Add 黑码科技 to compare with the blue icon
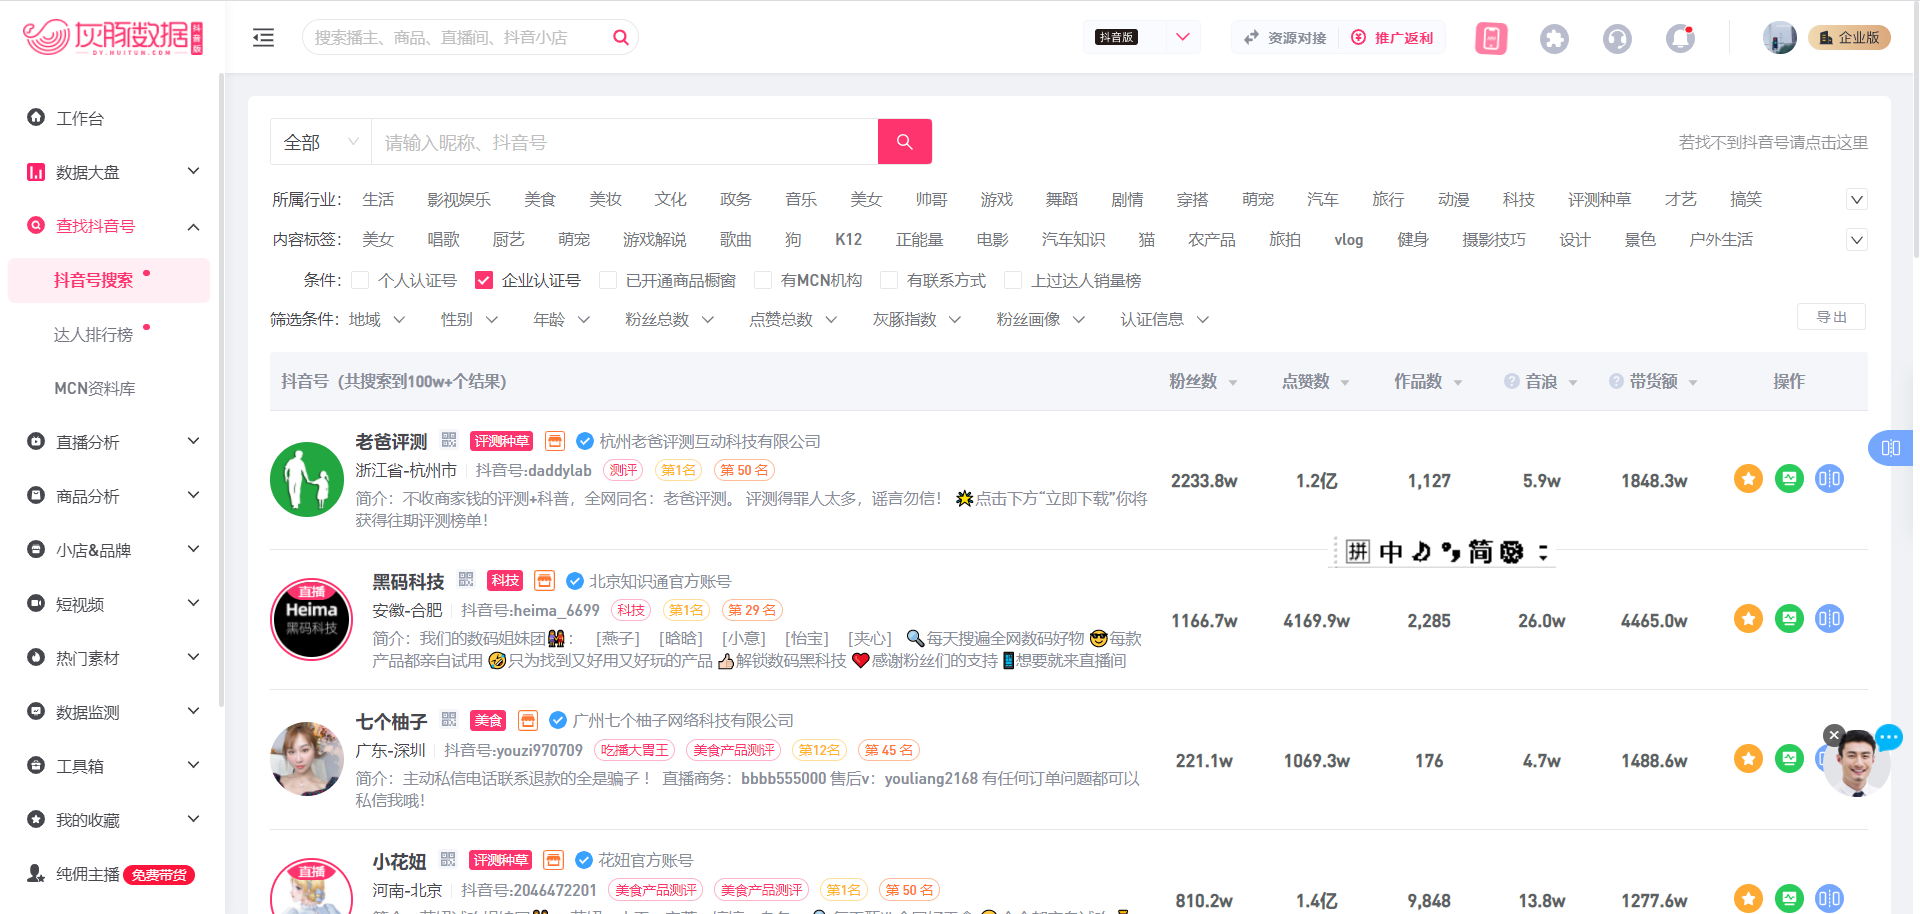 pyautogui.click(x=1829, y=619)
